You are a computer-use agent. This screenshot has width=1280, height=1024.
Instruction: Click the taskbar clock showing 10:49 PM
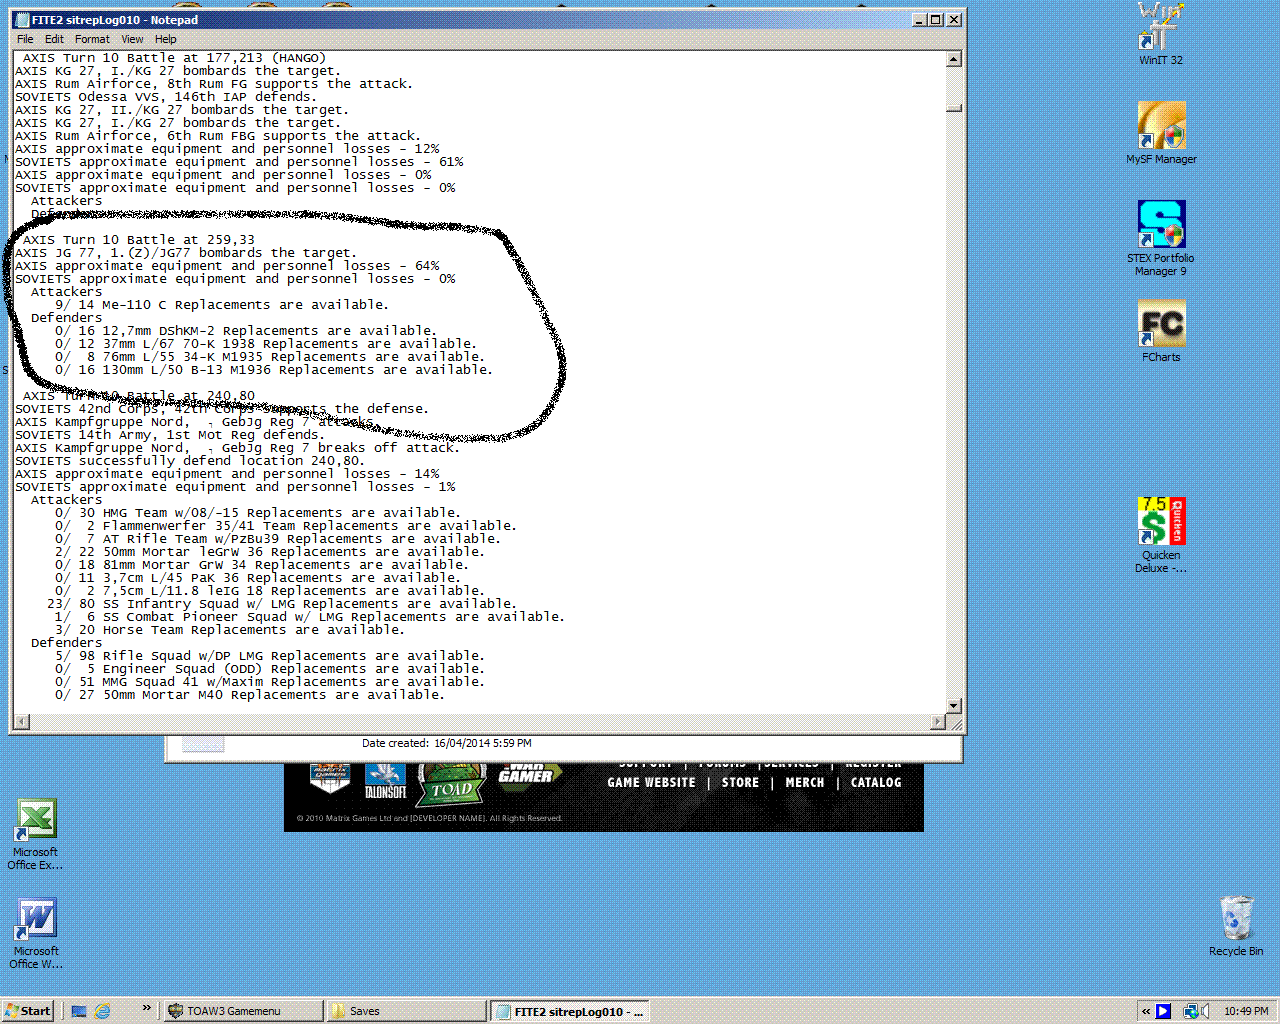[1246, 1011]
